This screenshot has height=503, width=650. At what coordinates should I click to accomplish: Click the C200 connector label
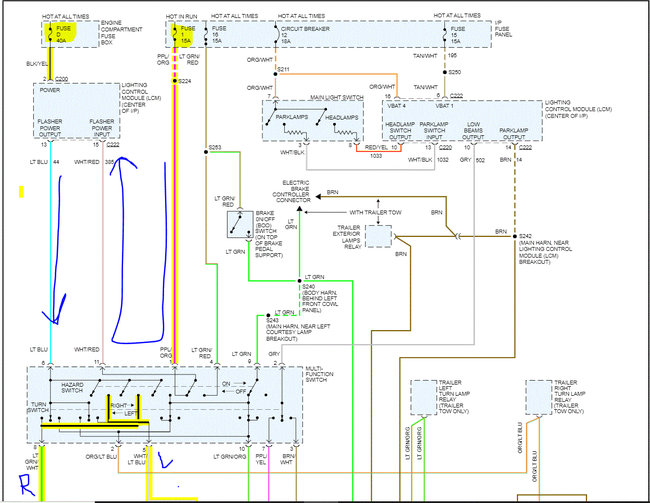coord(61,79)
